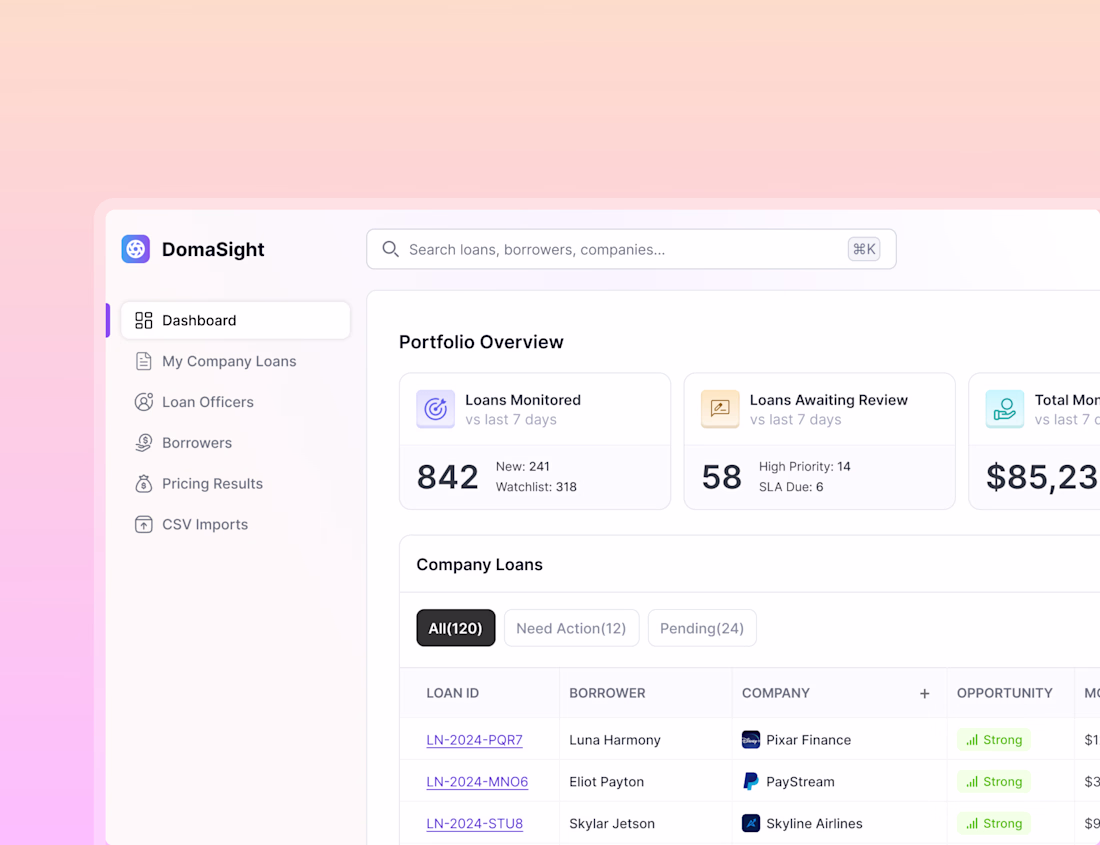Click the CSV Imports upload icon
The height and width of the screenshot is (845, 1100).
144,525
